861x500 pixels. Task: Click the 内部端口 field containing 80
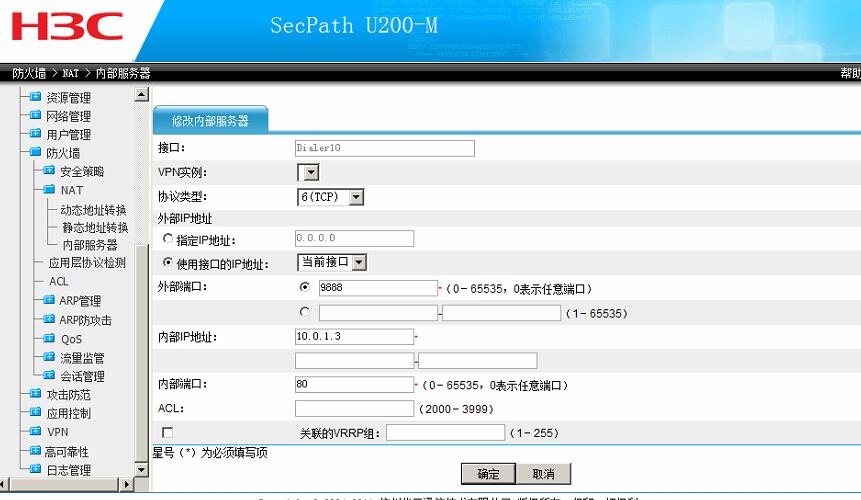pos(354,384)
